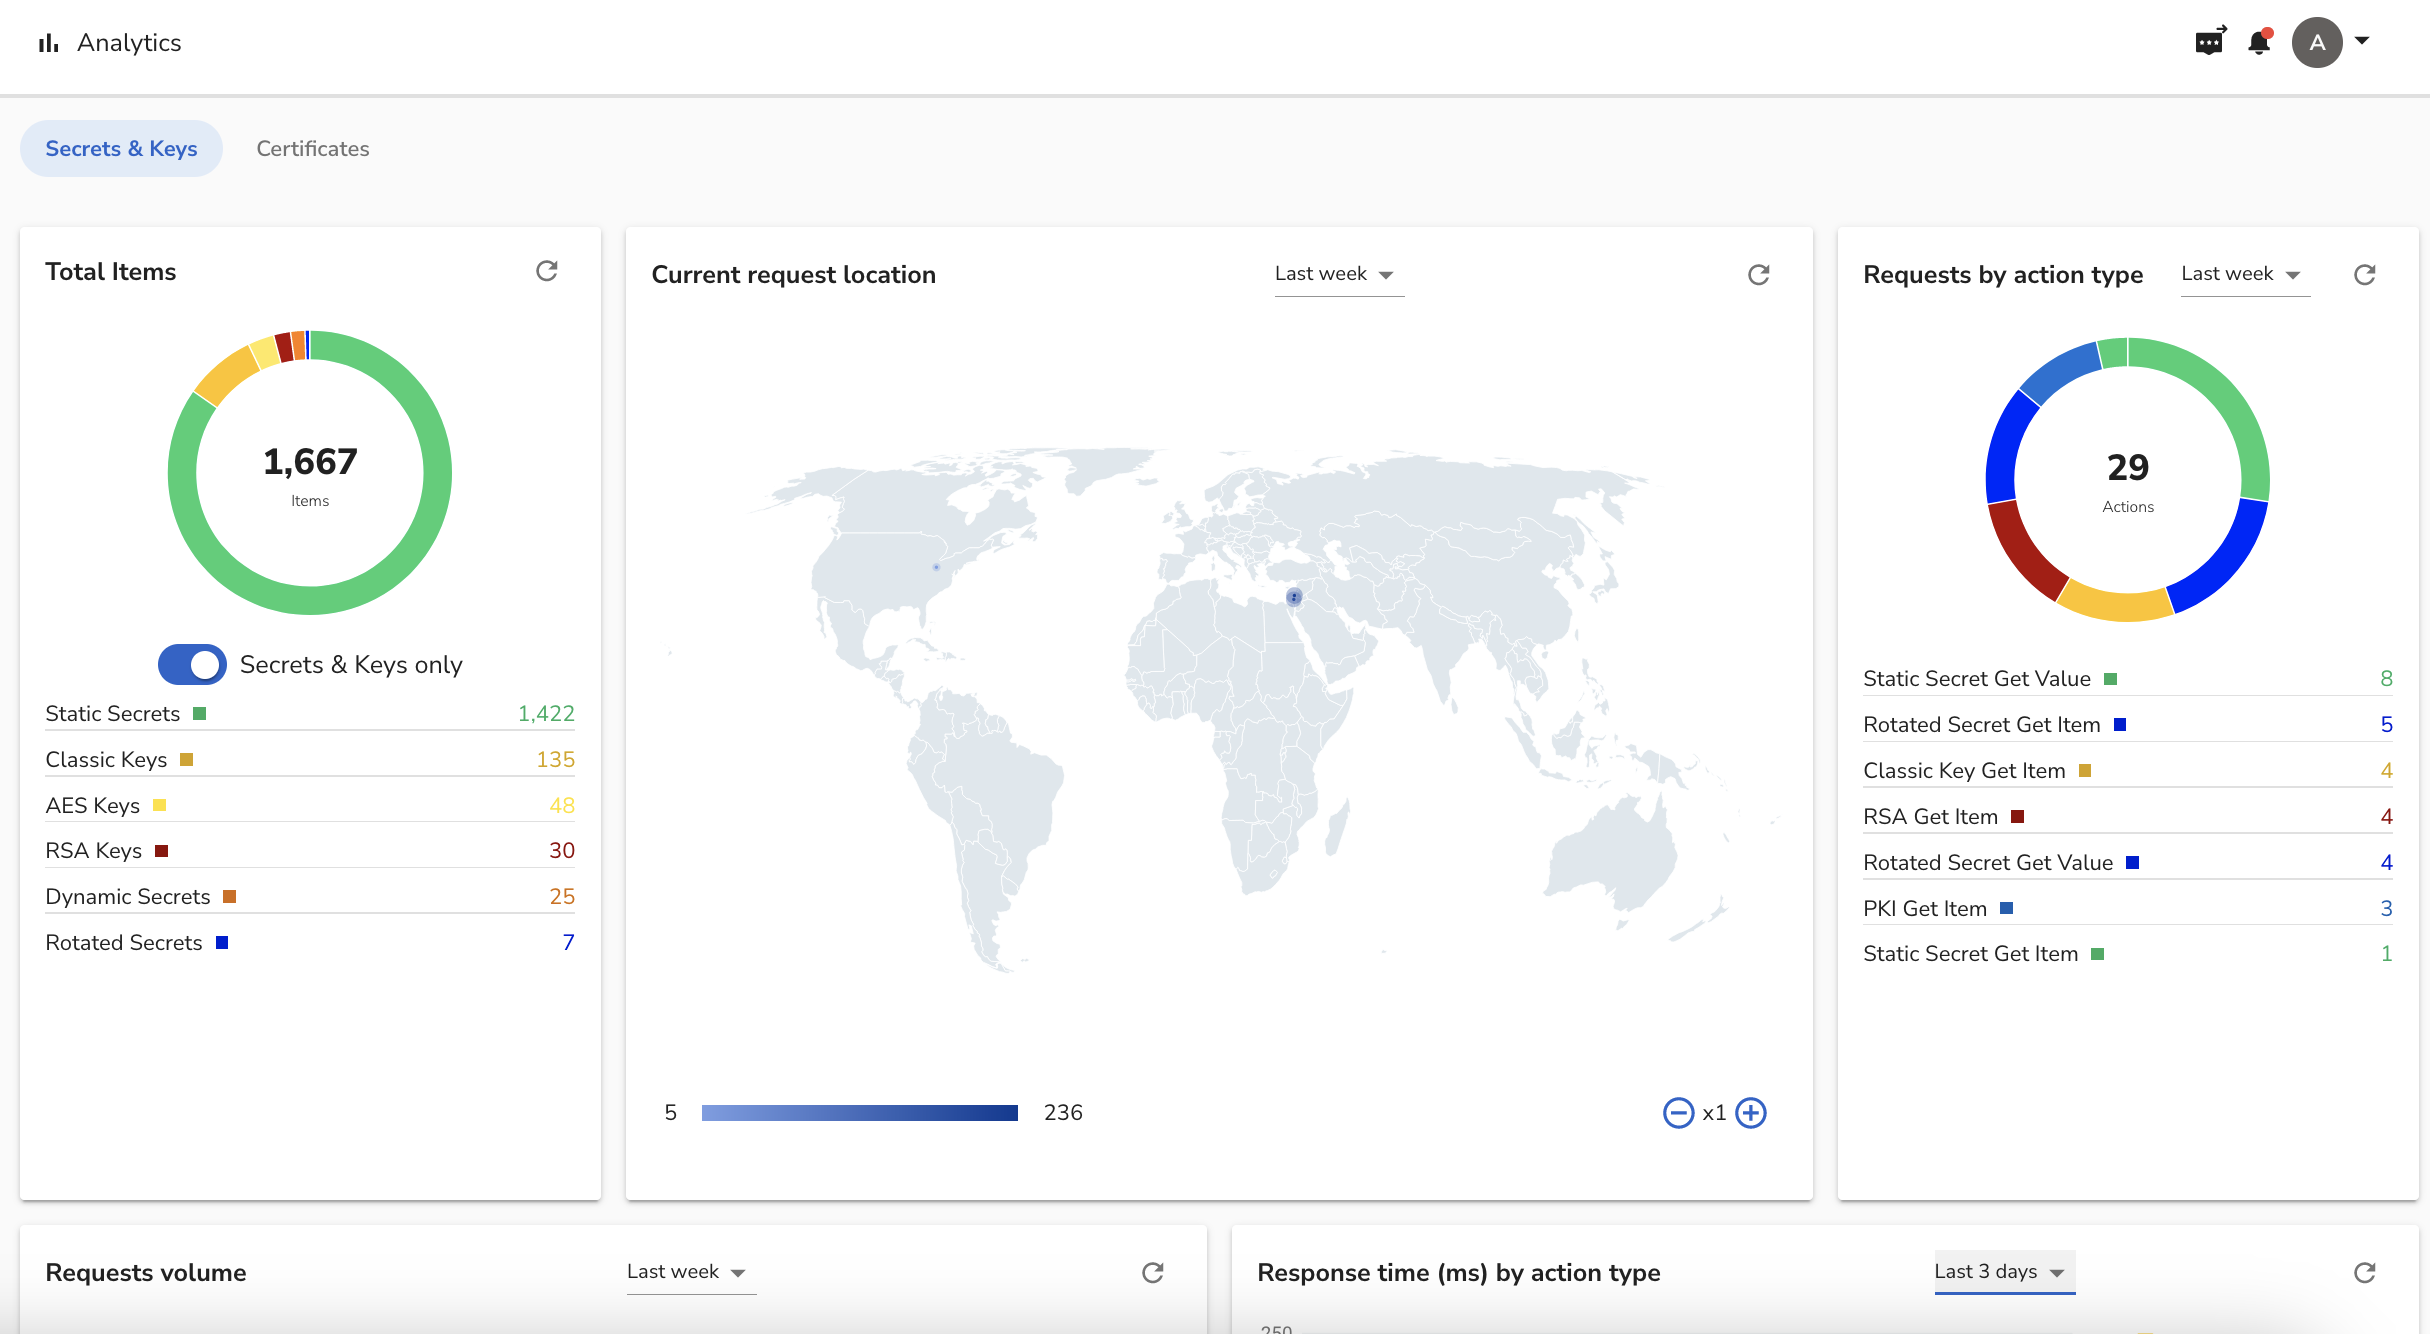Refresh the Current request location map

pos(1758,275)
